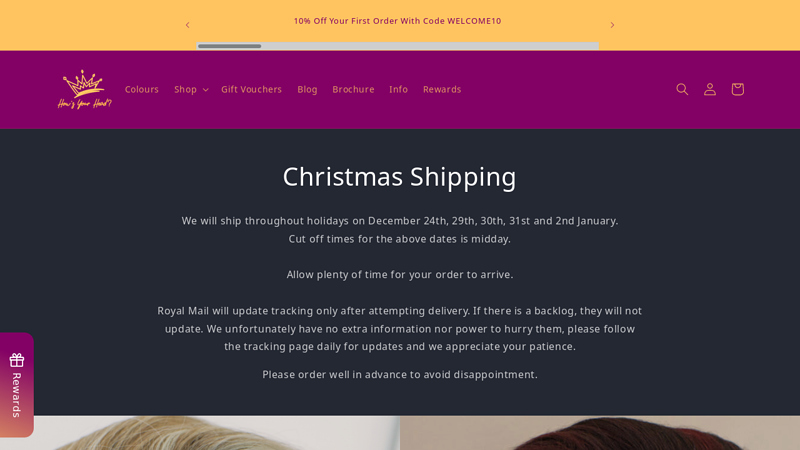
Task: Open the Info menu item
Action: (398, 89)
